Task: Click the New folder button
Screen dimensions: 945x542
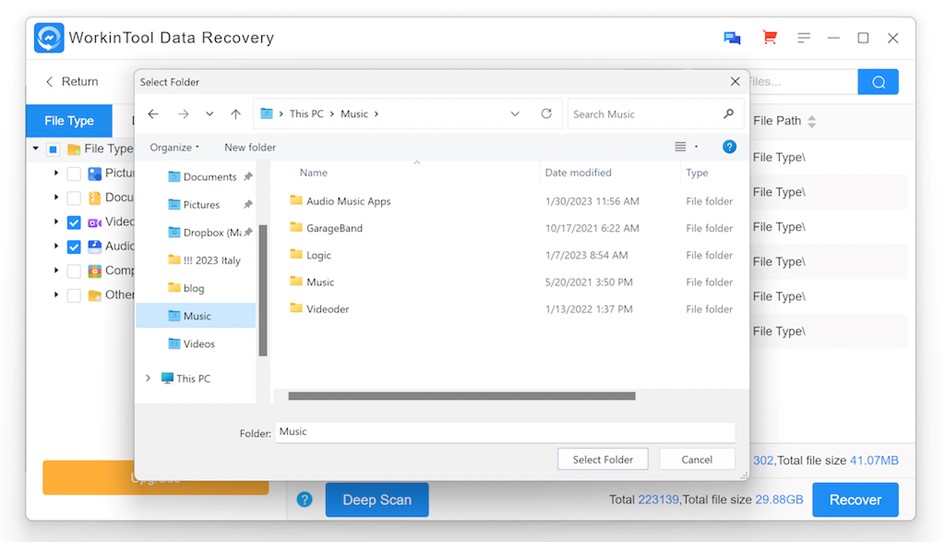Action: pos(250,147)
